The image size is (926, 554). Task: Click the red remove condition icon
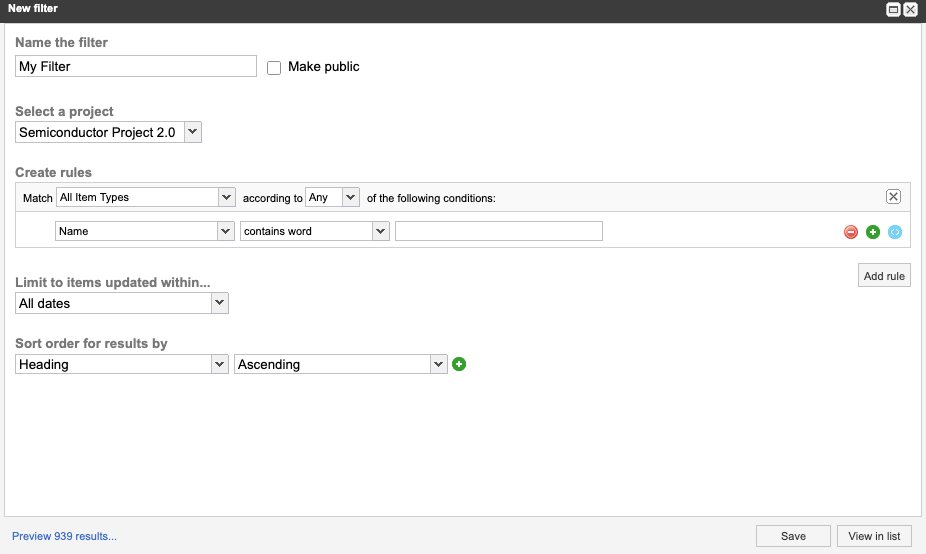point(851,232)
